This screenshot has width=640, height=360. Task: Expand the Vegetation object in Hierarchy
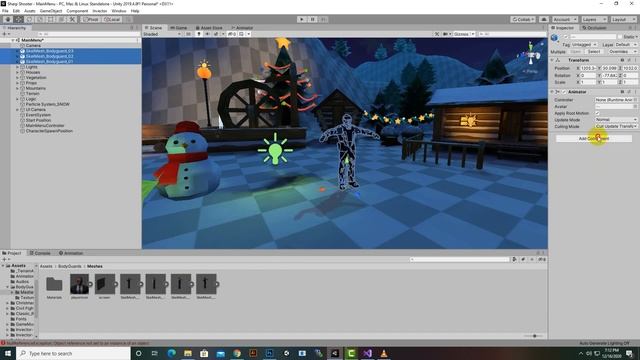[x=18, y=78]
